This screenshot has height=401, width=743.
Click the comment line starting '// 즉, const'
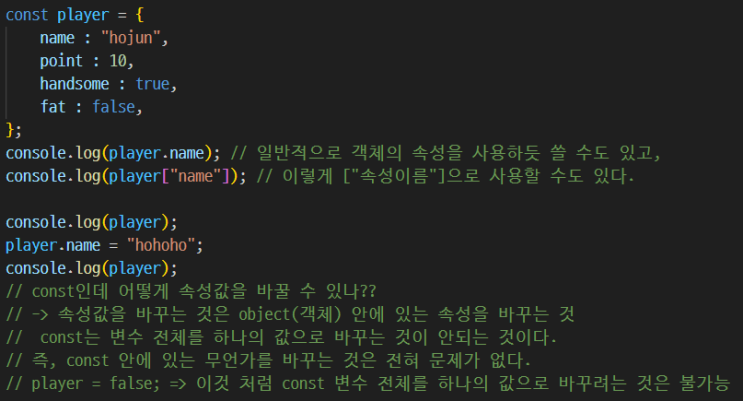[x=268, y=361]
